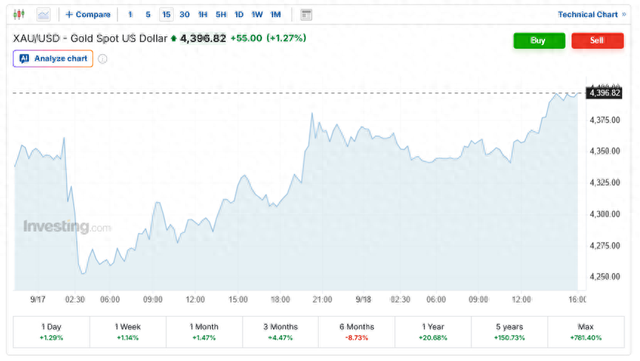The image size is (640, 361).
Task: Select the 5 years performance range
Action: (x=509, y=332)
